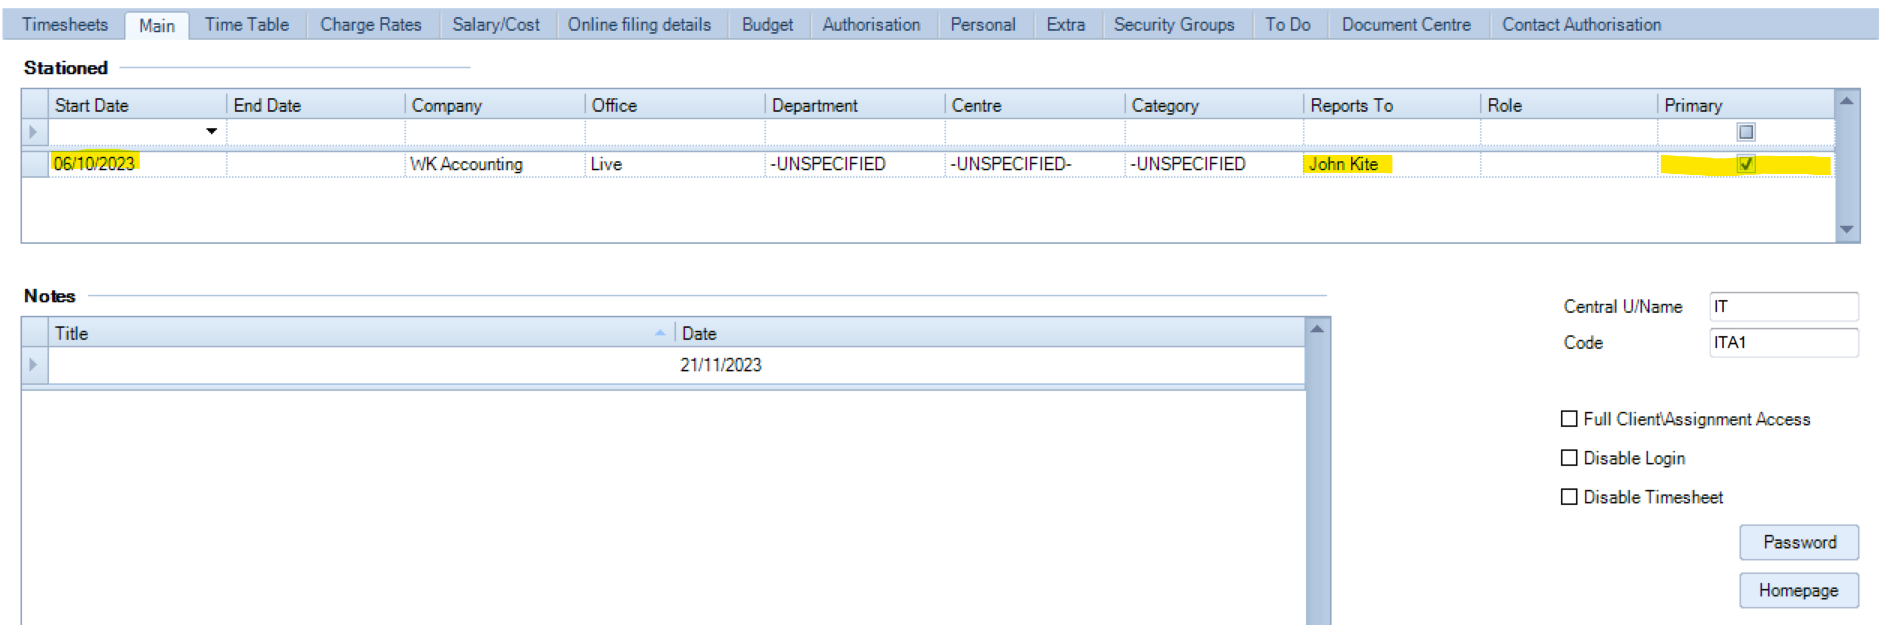Viewport: 1894px width, 625px height.
Task: Select the Extra tab
Action: (x=1066, y=25)
